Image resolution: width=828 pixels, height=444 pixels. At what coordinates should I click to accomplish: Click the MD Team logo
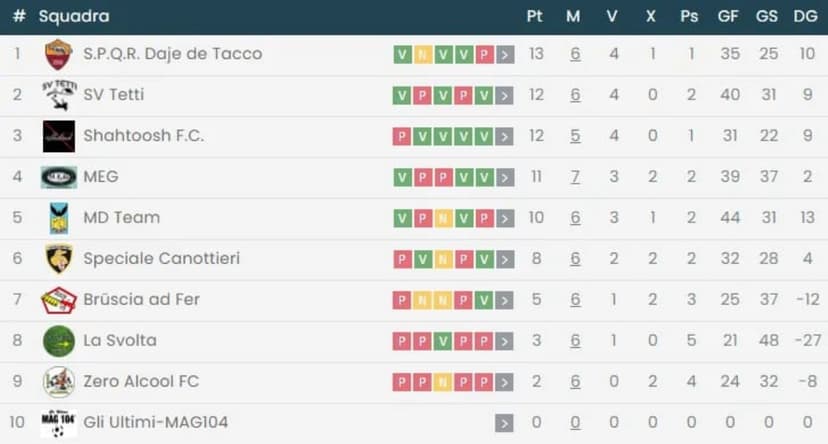59,218
